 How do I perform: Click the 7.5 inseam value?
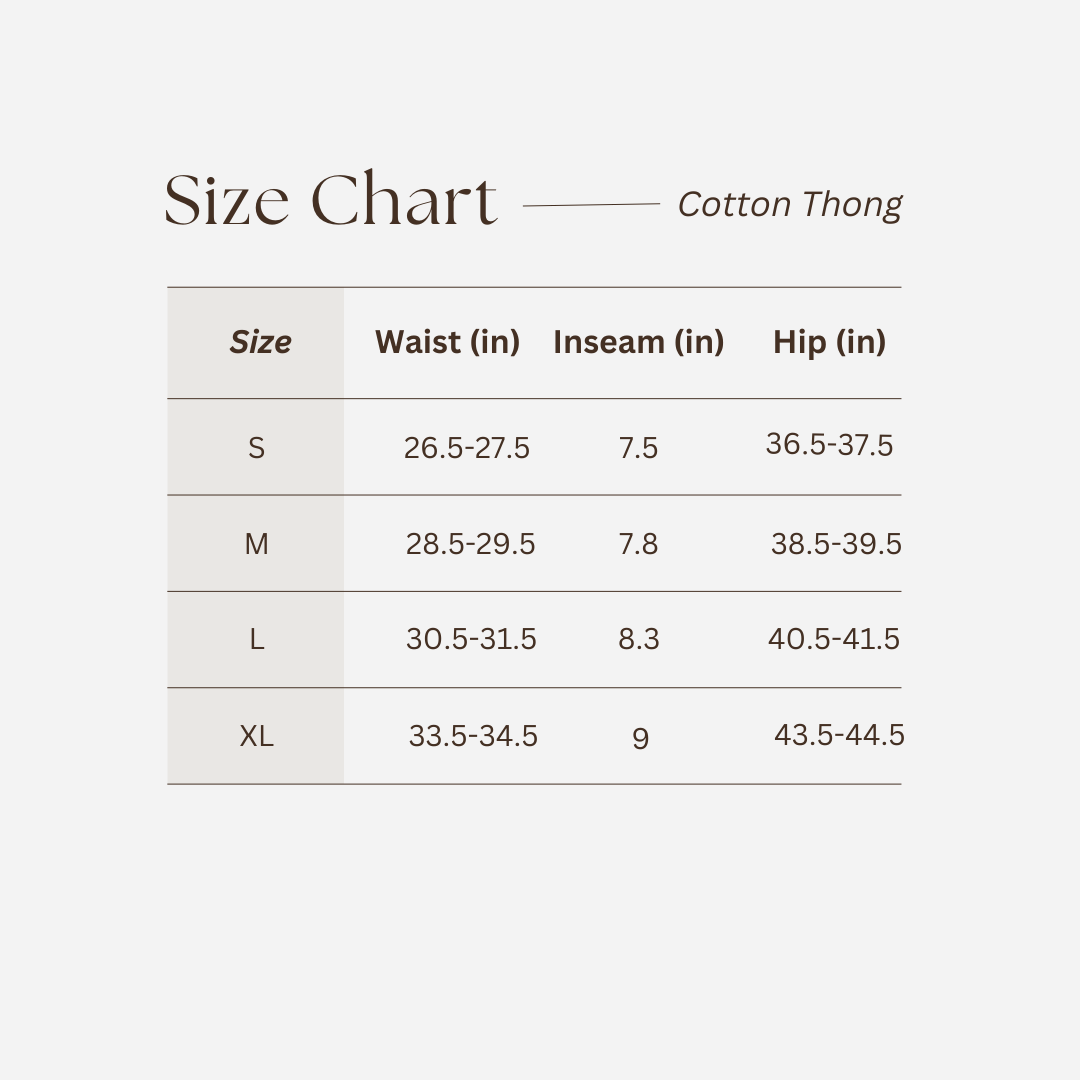pyautogui.click(x=638, y=448)
